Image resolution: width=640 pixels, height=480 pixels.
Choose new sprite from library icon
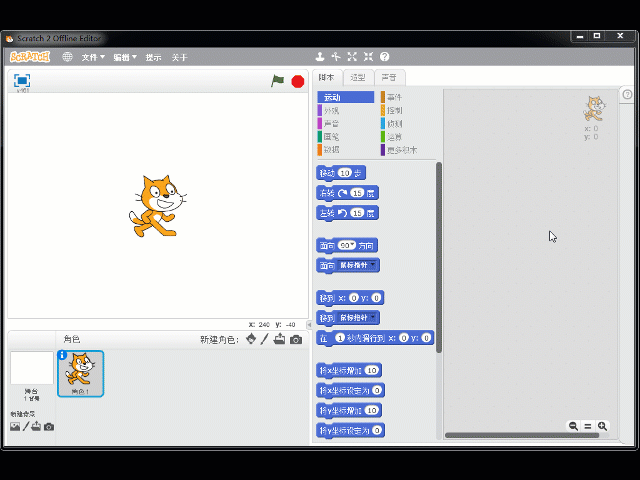click(251, 339)
